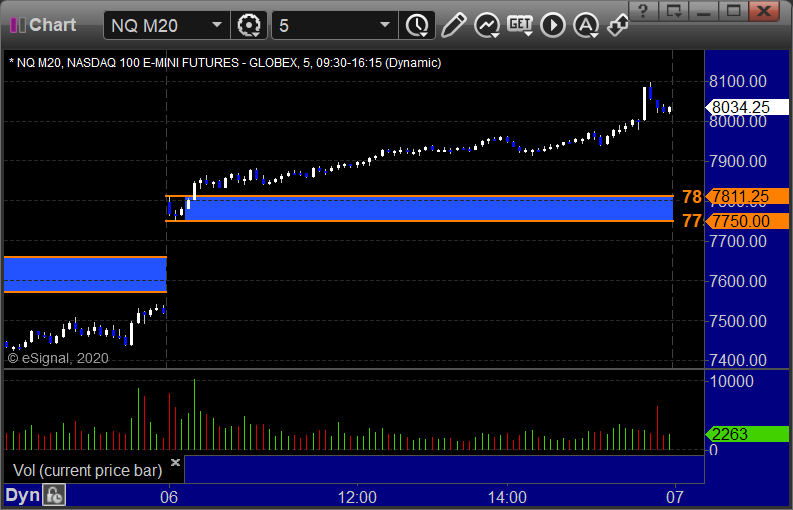The image size is (793, 510).
Task: Click the green 2263 volume tag
Action: pyautogui.click(x=747, y=434)
